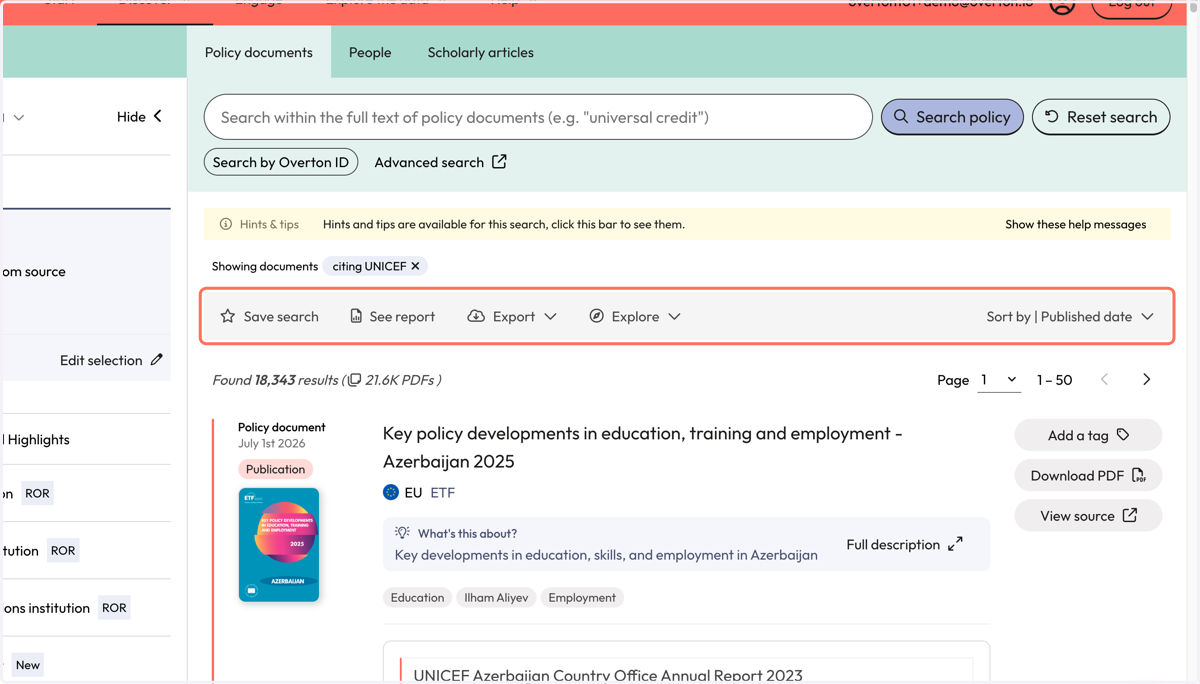
Task: Open See report
Action: coord(392,316)
